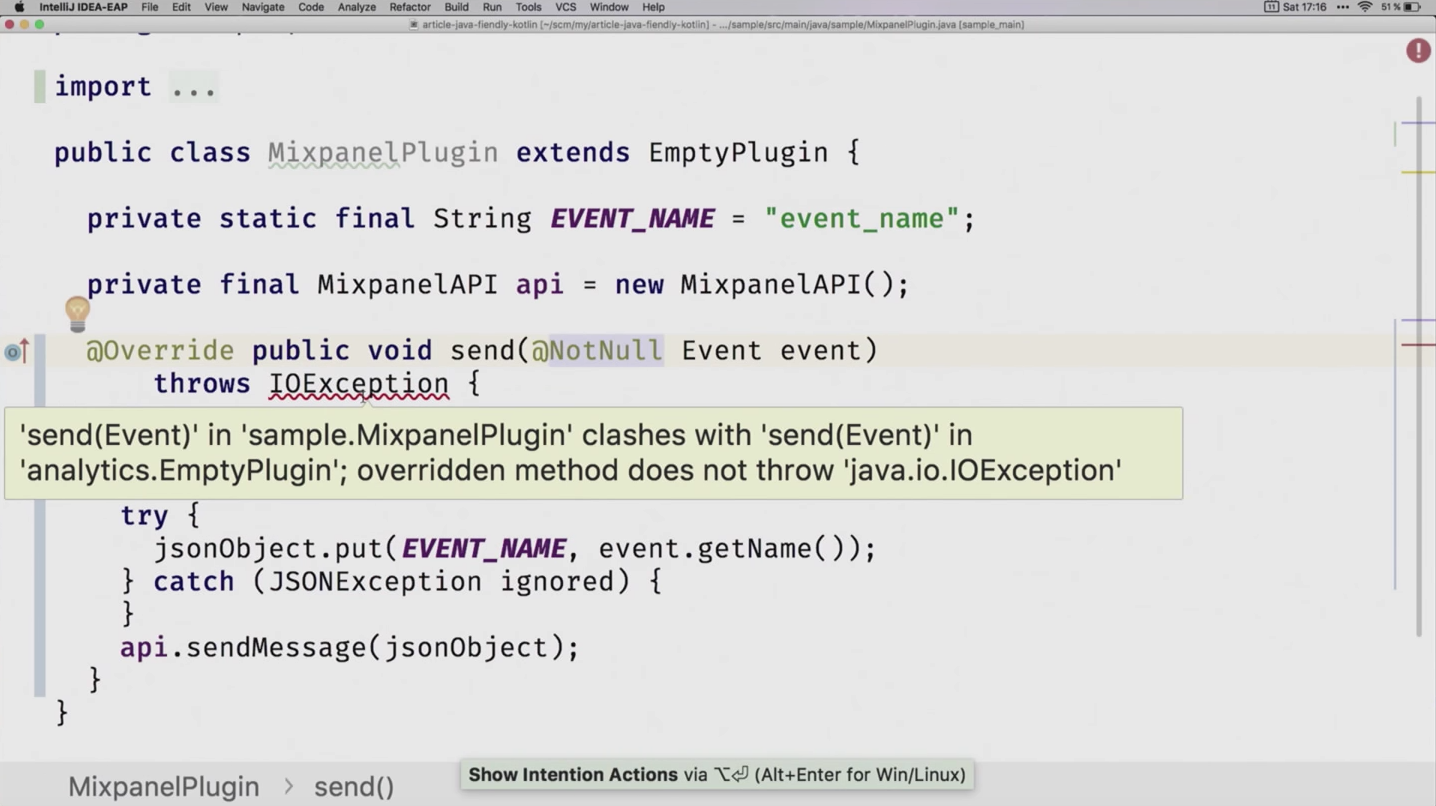
Task: Open the Navigate menu
Action: point(263,7)
